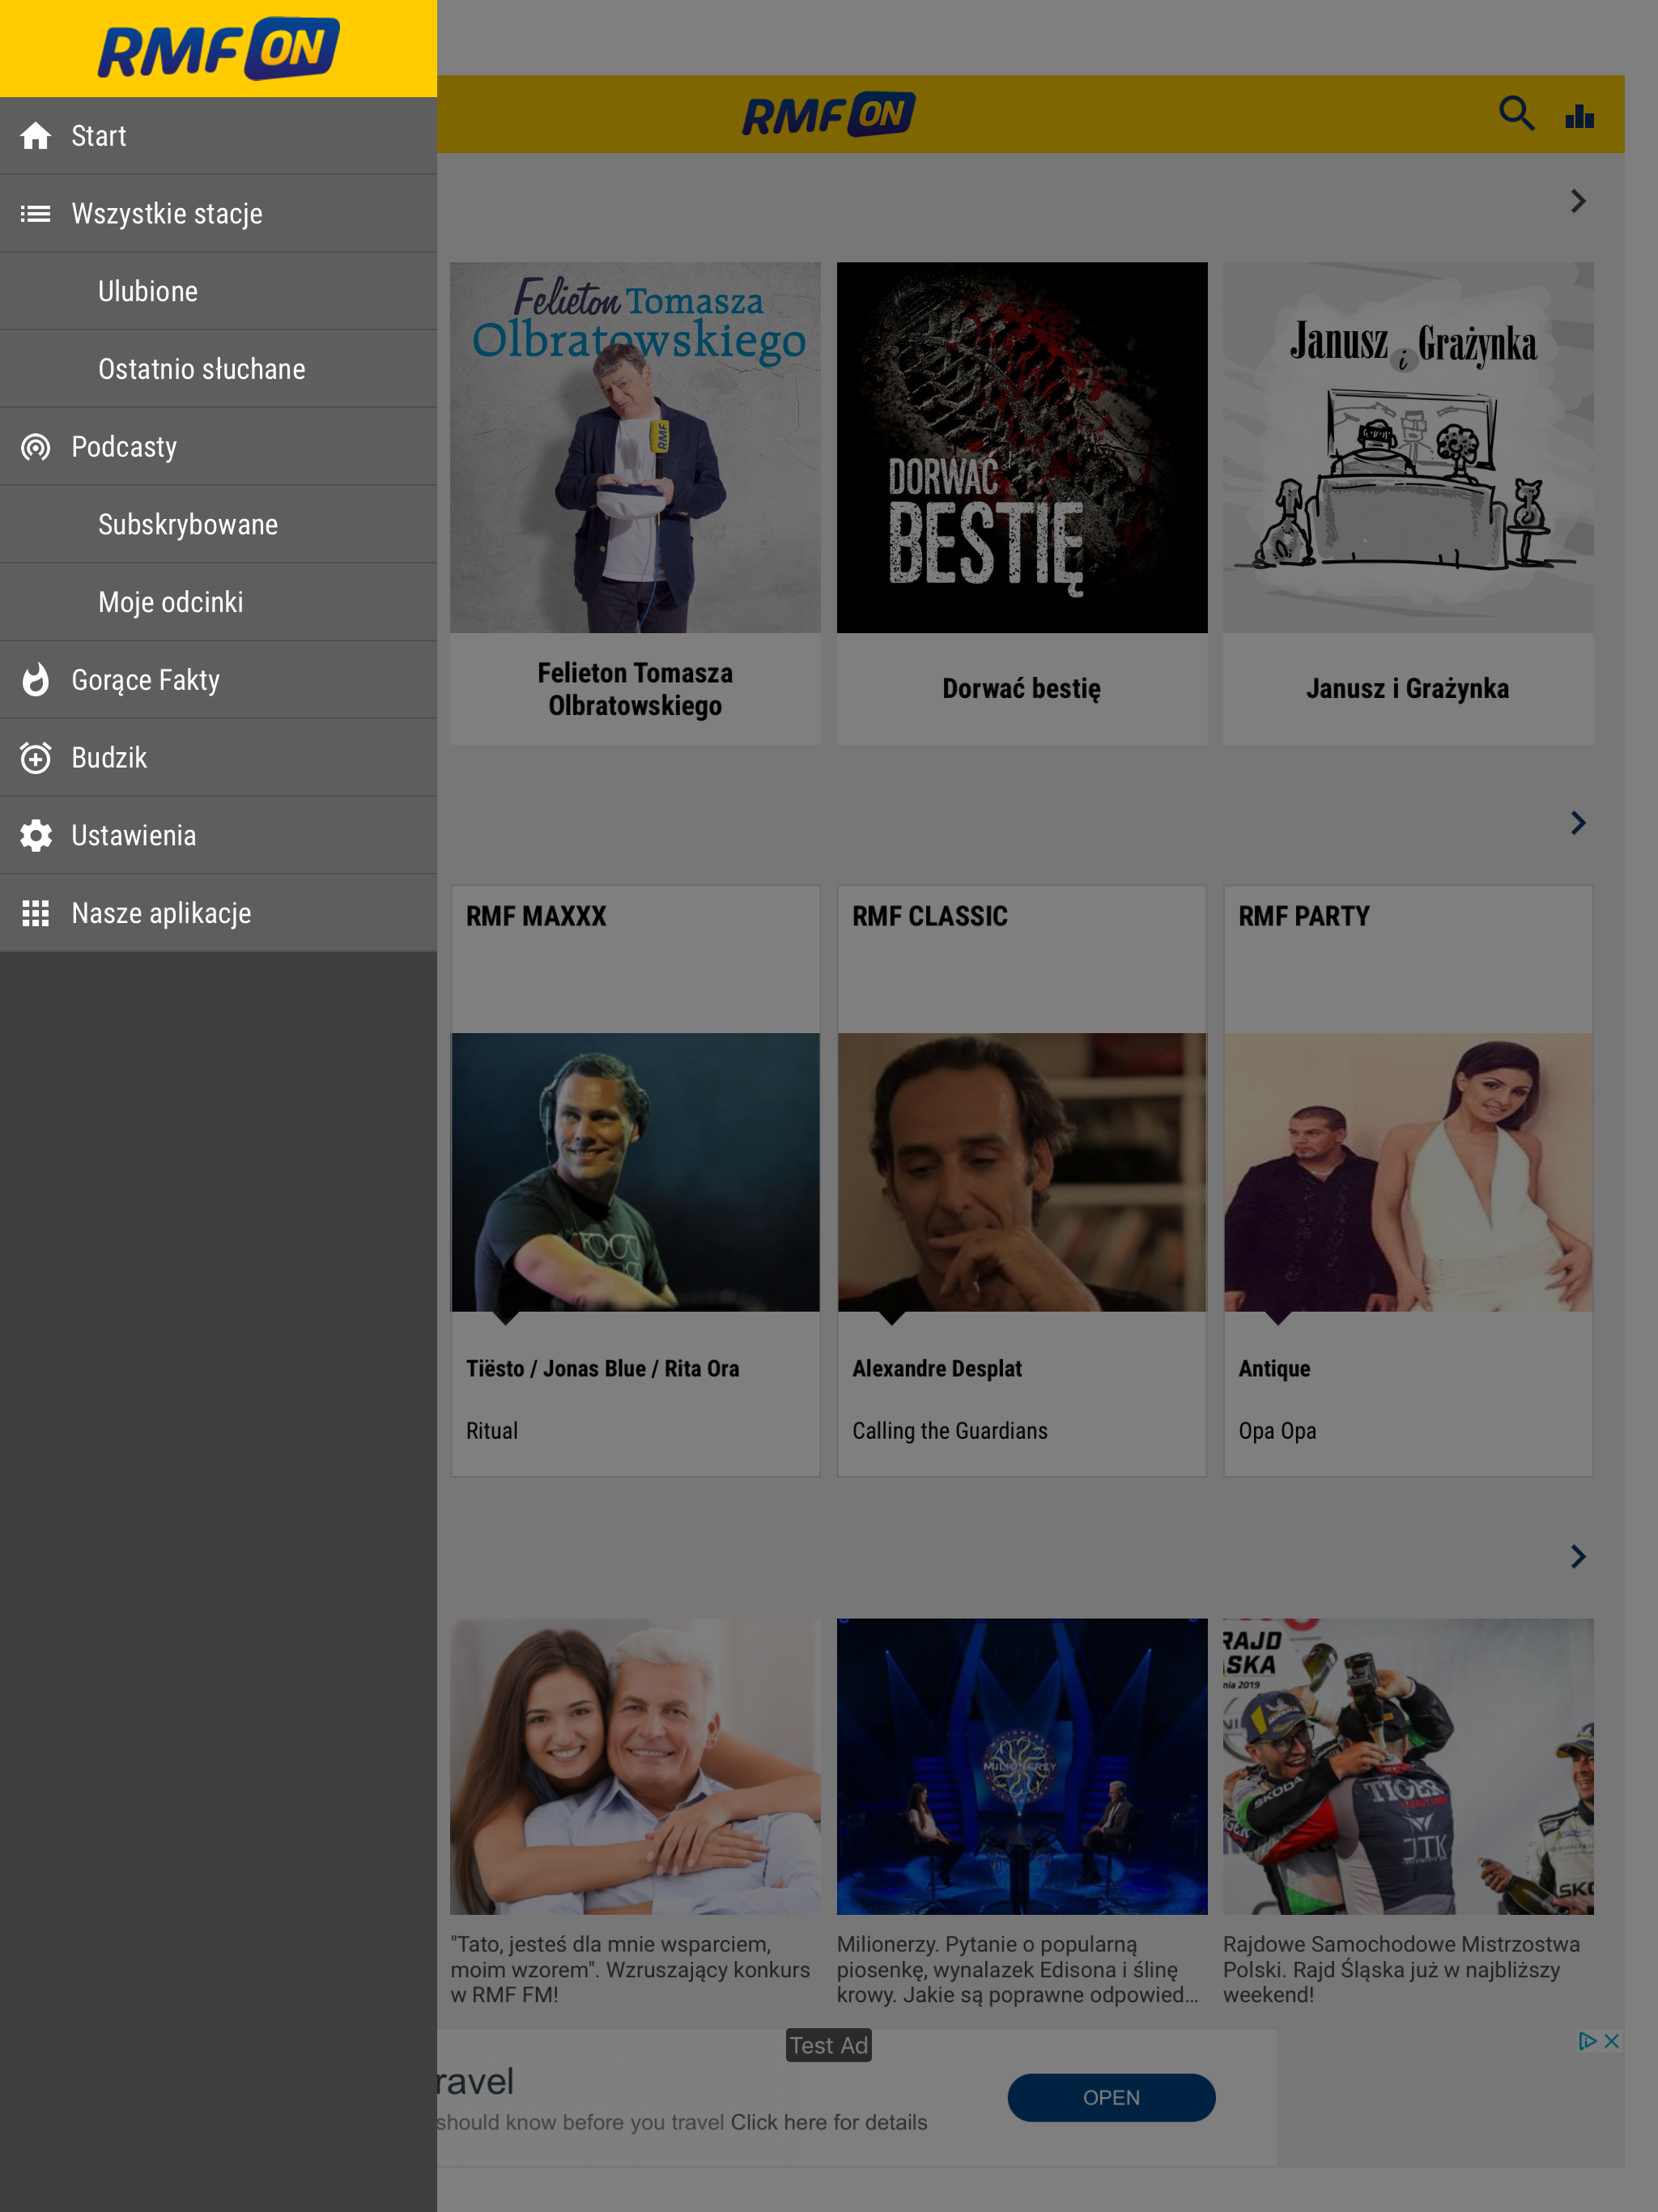Image resolution: width=1658 pixels, height=2212 pixels.
Task: Close the ad with X icon
Action: [x=1611, y=2041]
